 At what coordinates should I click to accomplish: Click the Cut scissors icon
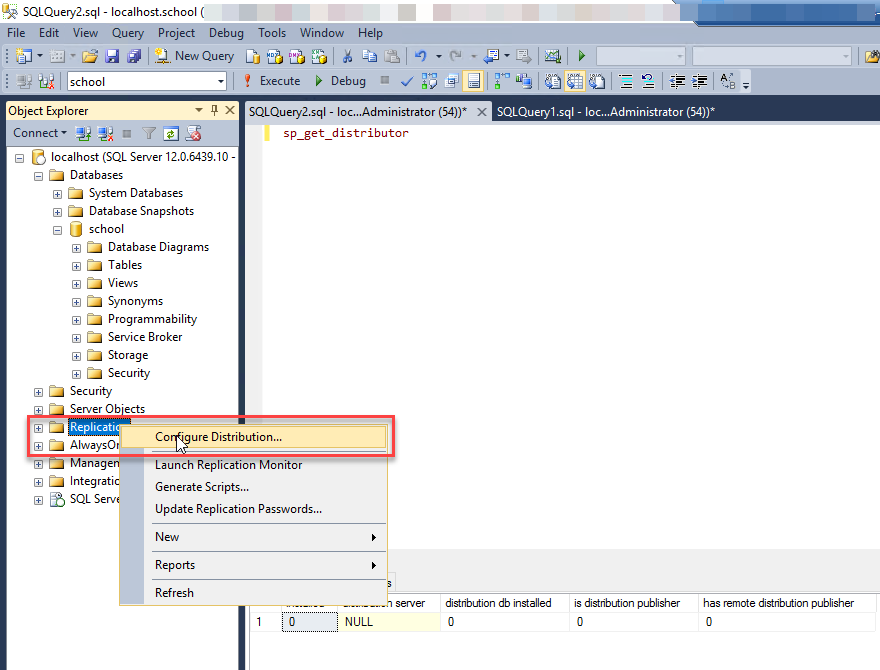pyautogui.click(x=347, y=56)
